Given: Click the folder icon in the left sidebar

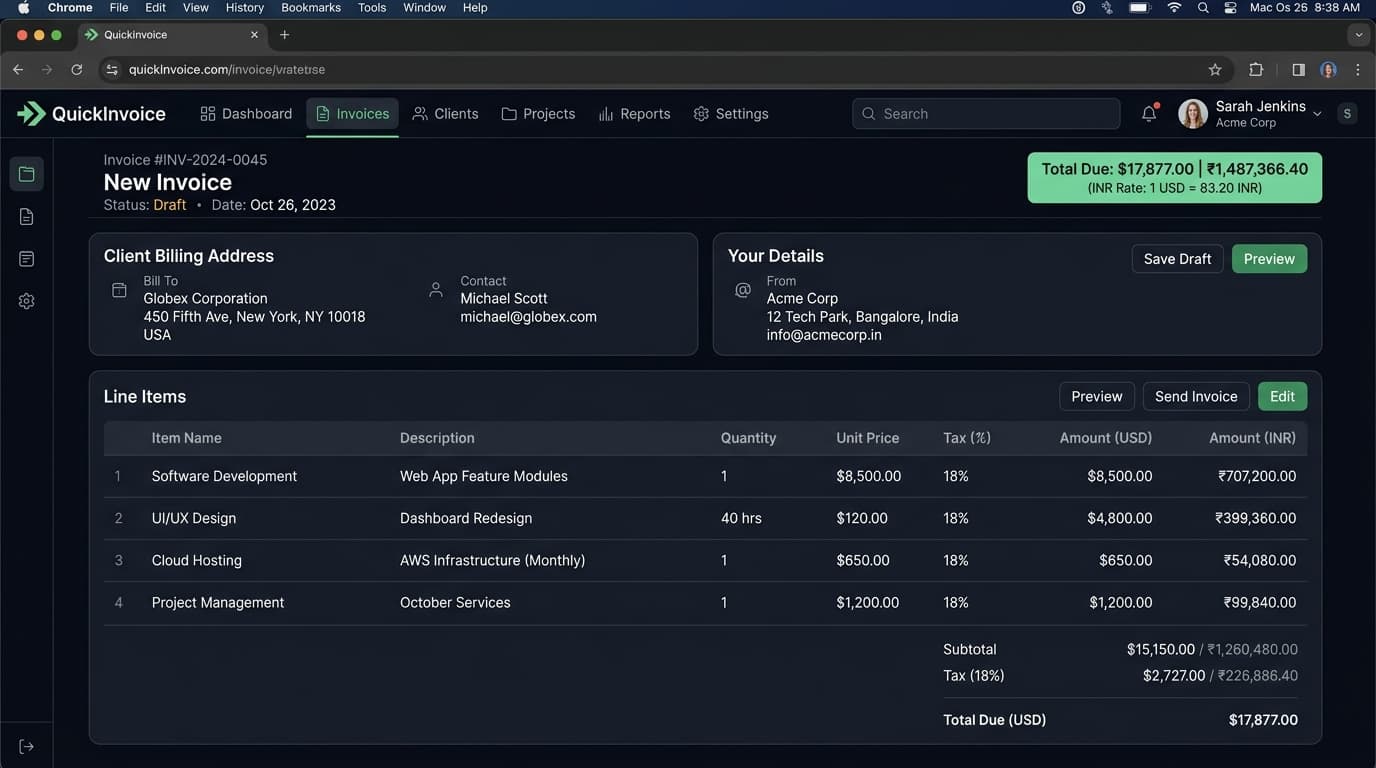Looking at the screenshot, I should click(26, 174).
